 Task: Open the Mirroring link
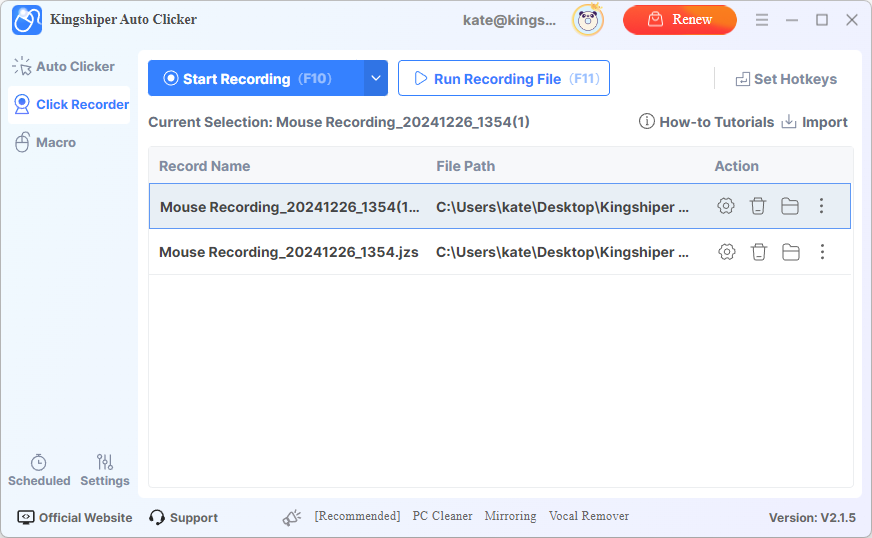point(510,516)
